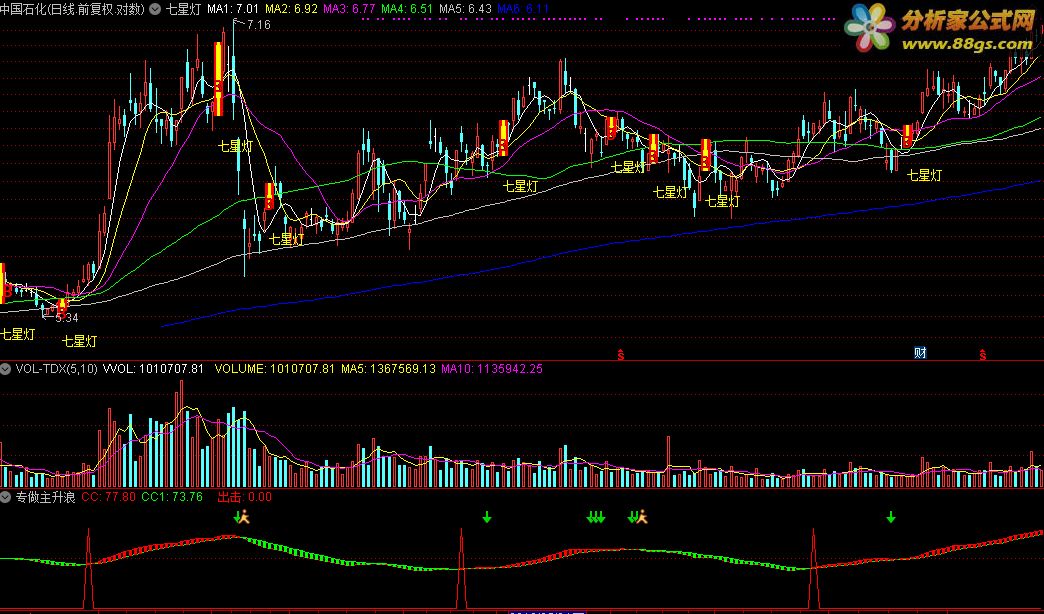1044x614 pixels.
Task: Select the CC: 77.80 value
Action: click(x=109, y=497)
